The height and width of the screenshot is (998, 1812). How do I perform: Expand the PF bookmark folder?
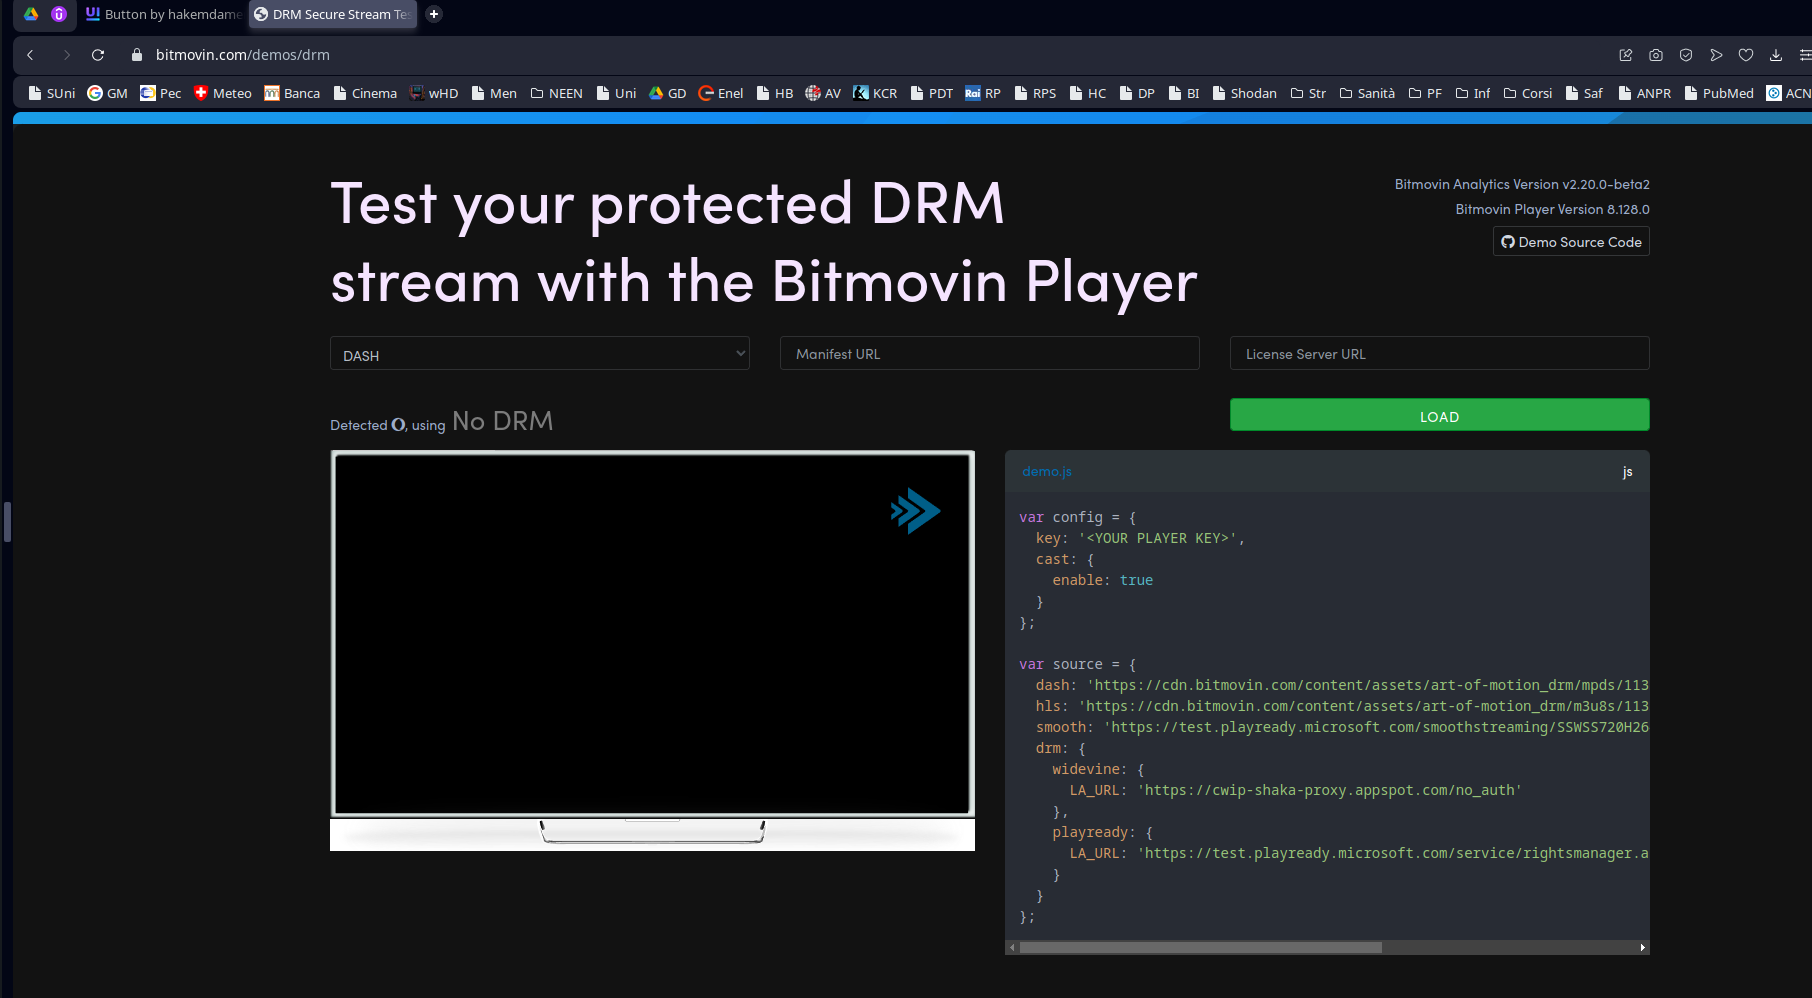click(x=1425, y=93)
